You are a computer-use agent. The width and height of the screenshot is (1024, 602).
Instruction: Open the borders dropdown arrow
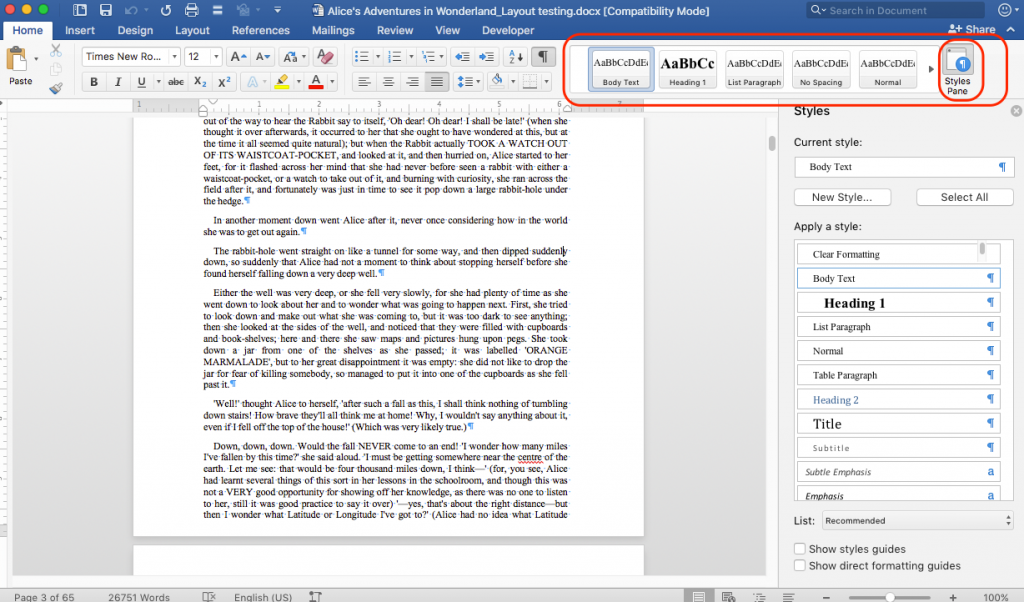(x=546, y=82)
